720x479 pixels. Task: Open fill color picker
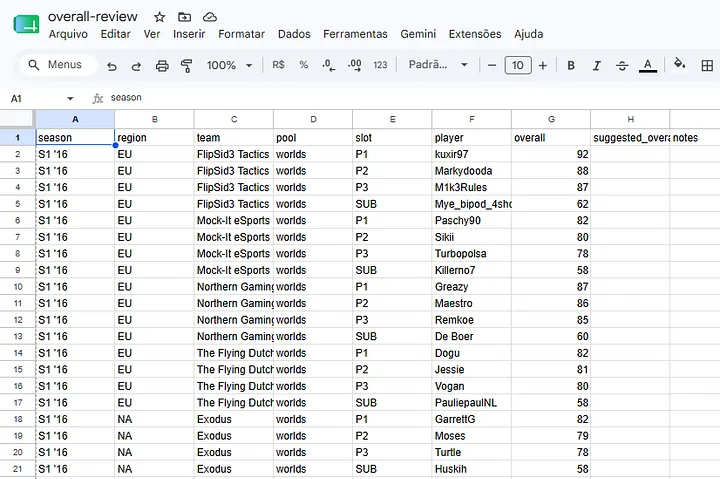click(679, 64)
